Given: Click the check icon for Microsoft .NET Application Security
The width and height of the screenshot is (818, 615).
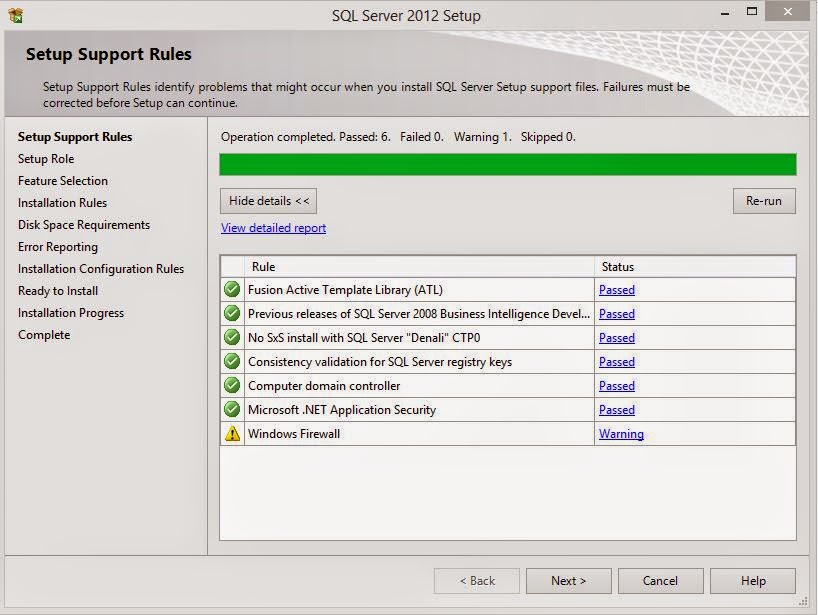Looking at the screenshot, I should [x=232, y=409].
